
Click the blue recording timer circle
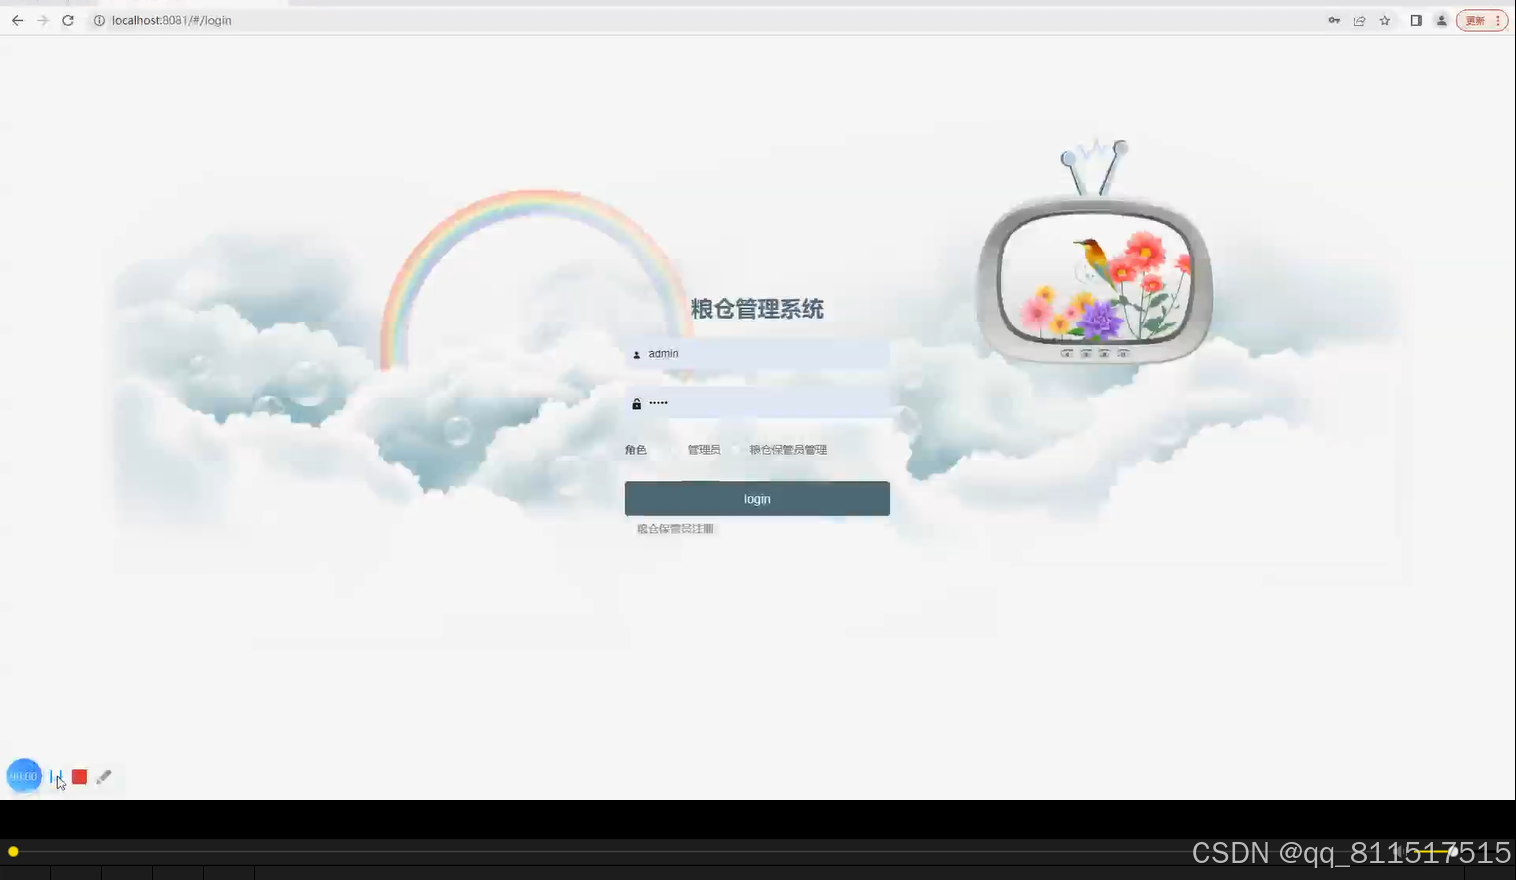tap(24, 776)
